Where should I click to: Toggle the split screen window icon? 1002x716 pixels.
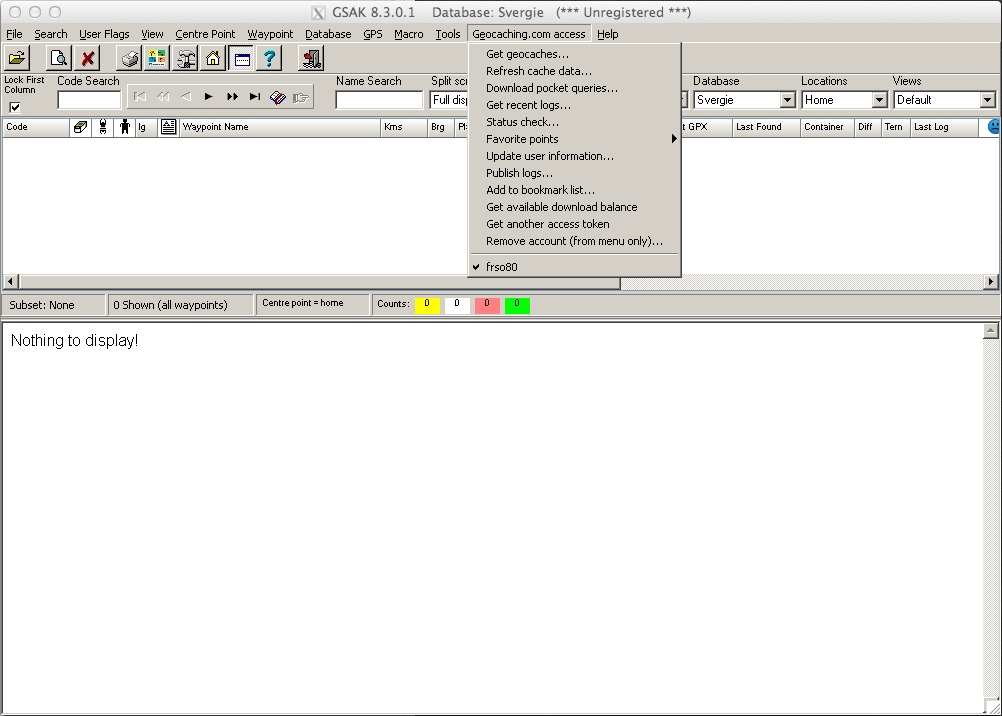pos(242,59)
